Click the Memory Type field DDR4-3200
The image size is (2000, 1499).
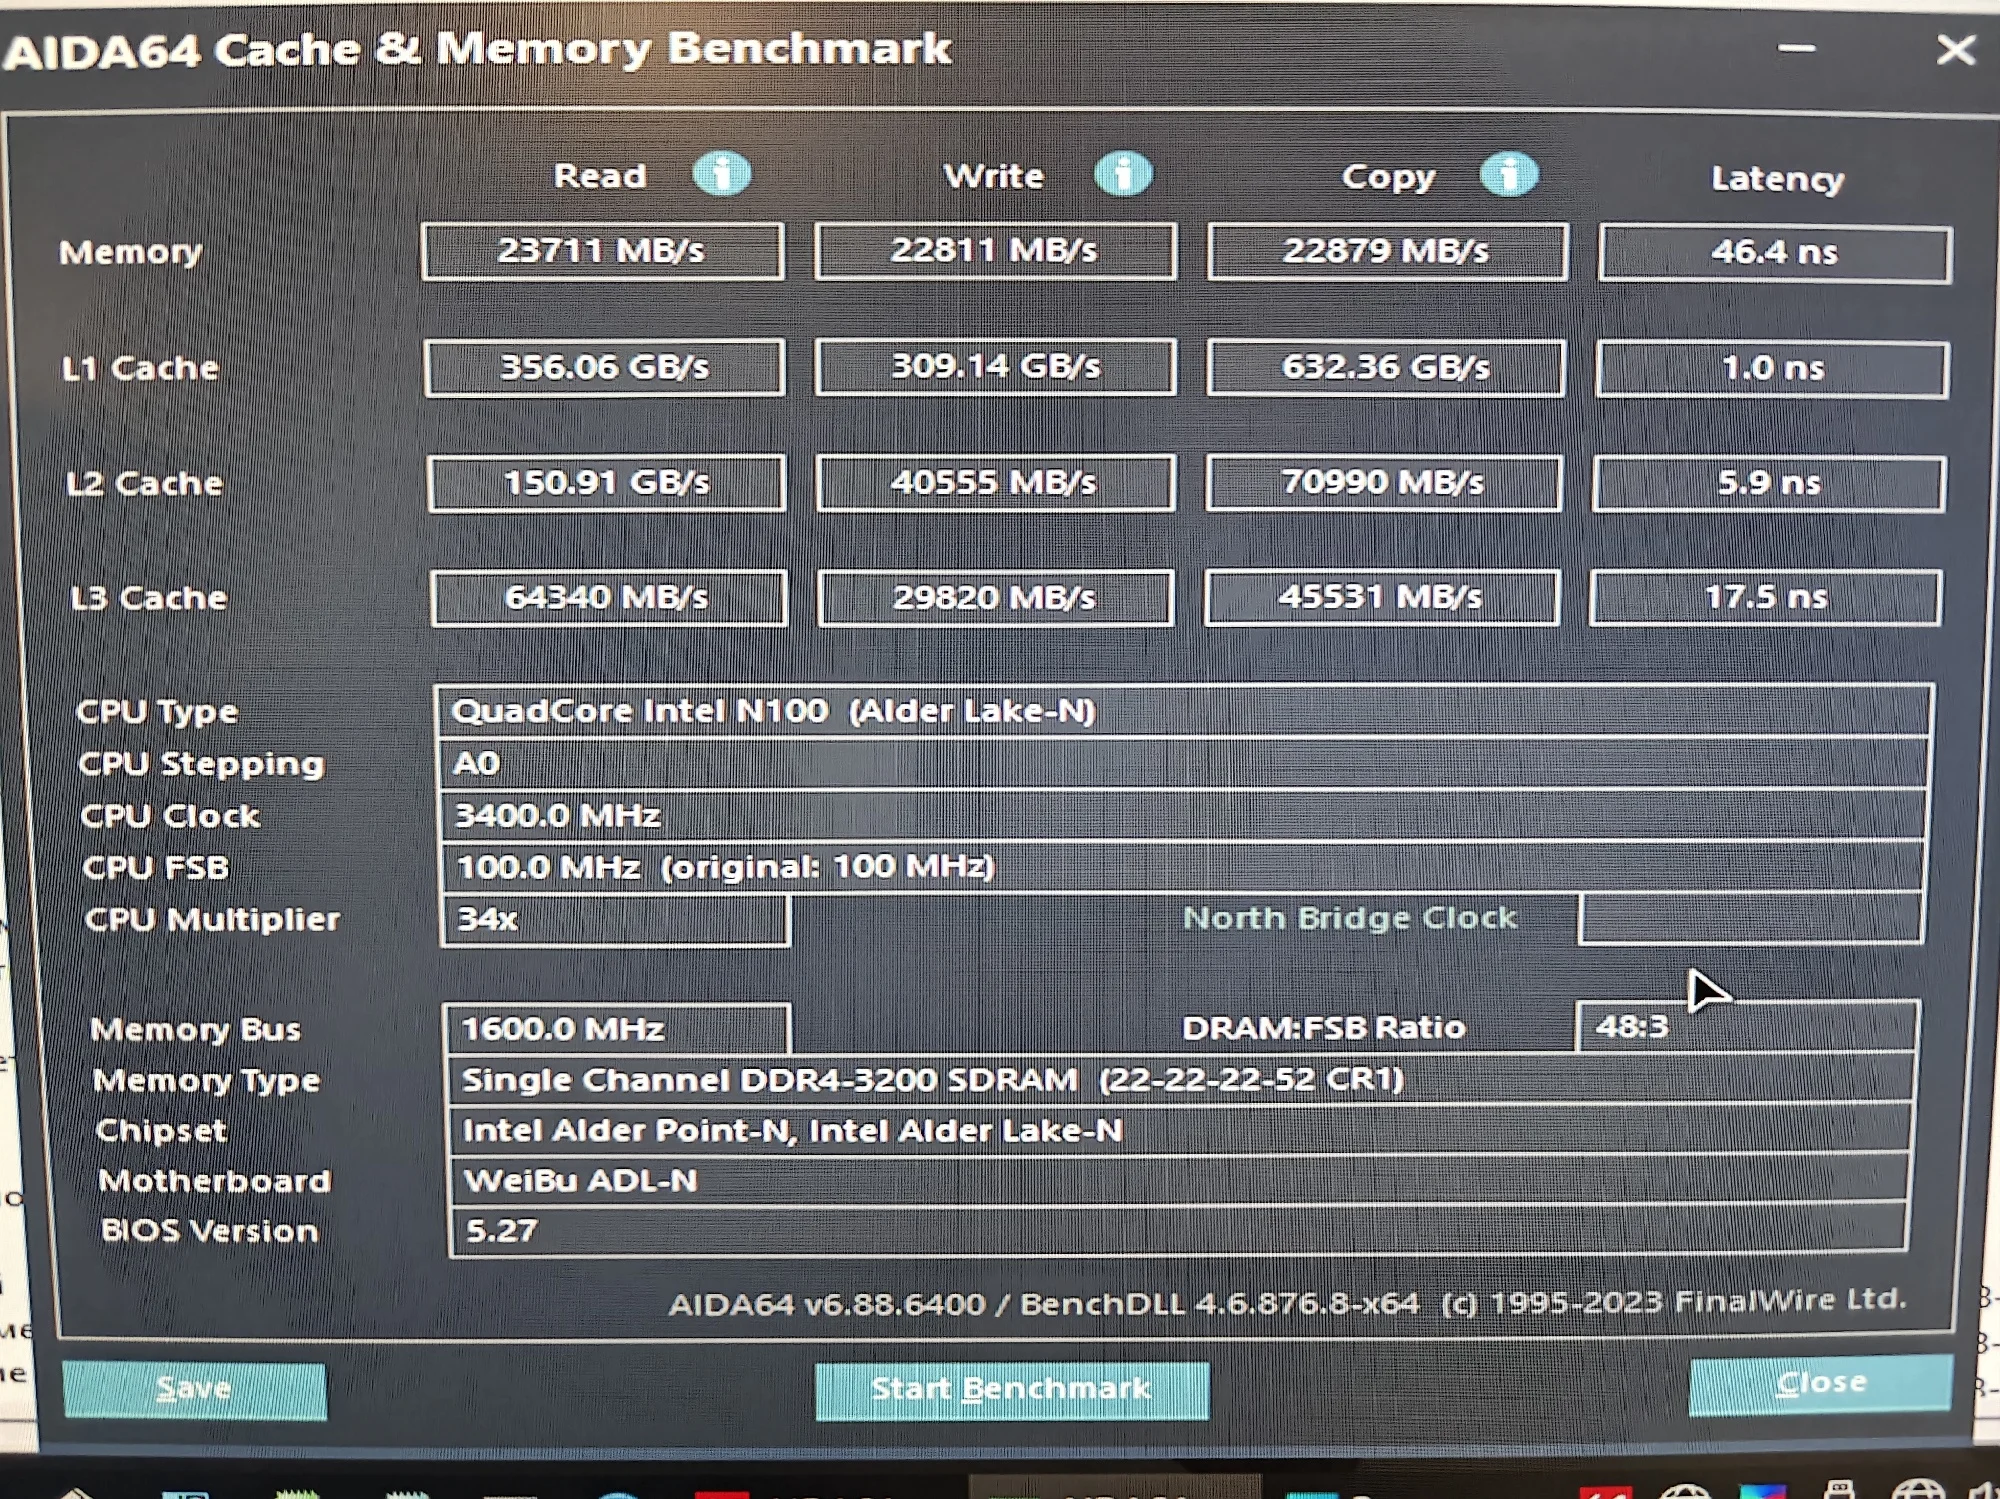coord(1180,1080)
